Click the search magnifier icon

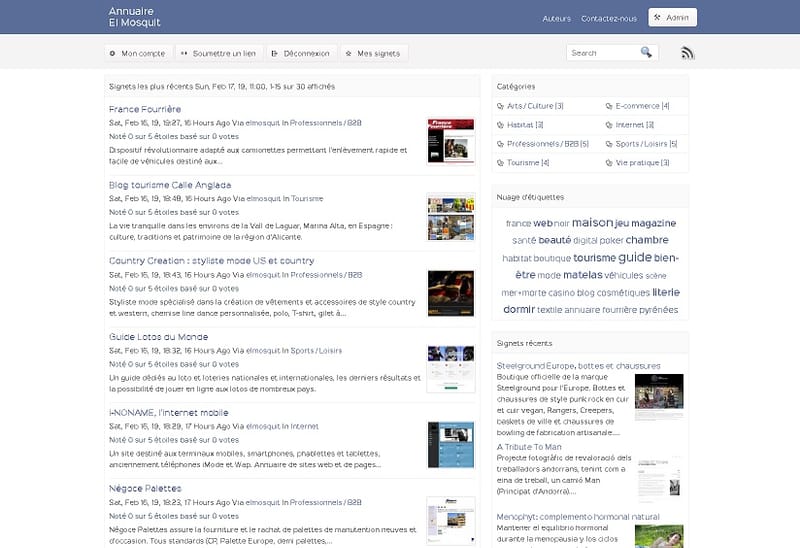(x=646, y=52)
